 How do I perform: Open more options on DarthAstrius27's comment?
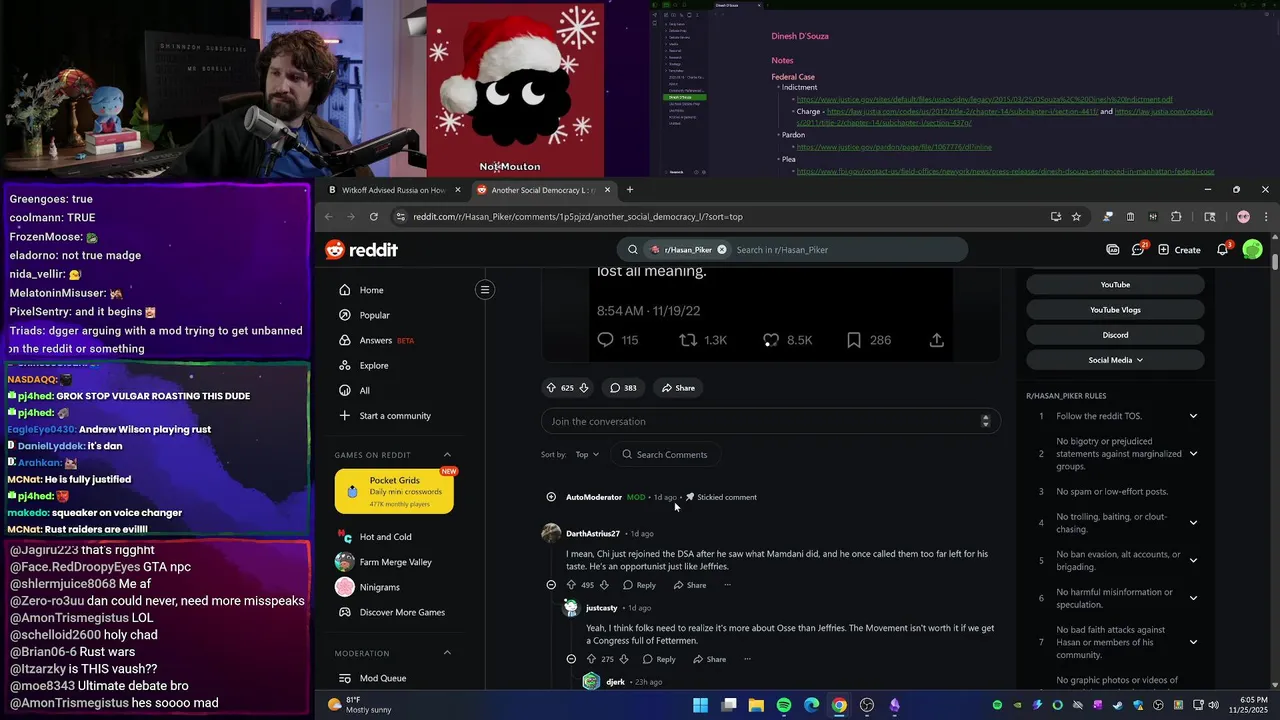pyautogui.click(x=727, y=585)
